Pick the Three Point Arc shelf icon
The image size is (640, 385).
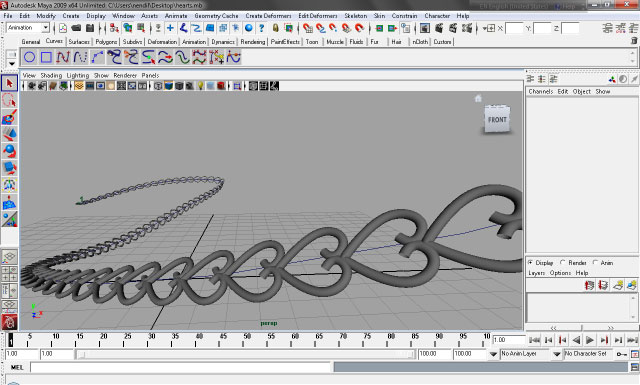click(97, 57)
